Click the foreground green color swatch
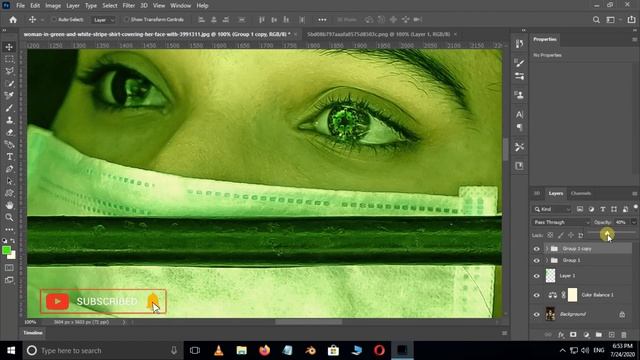Screen dimensions: 640x360 [6, 250]
